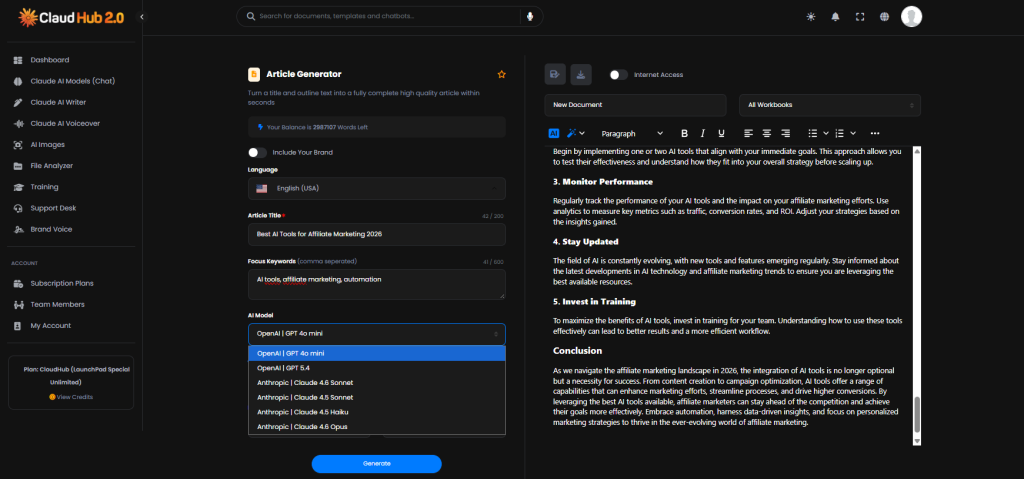Open the Paragraph style dropdown
This screenshot has width=1024, height=479.
click(631, 133)
